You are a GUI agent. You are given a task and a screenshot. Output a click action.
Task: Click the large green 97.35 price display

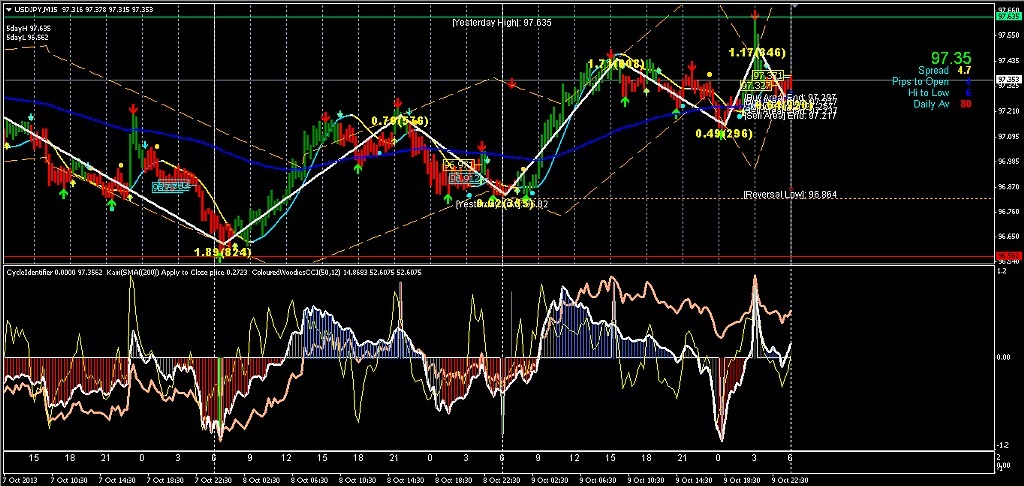pyautogui.click(x=950, y=59)
